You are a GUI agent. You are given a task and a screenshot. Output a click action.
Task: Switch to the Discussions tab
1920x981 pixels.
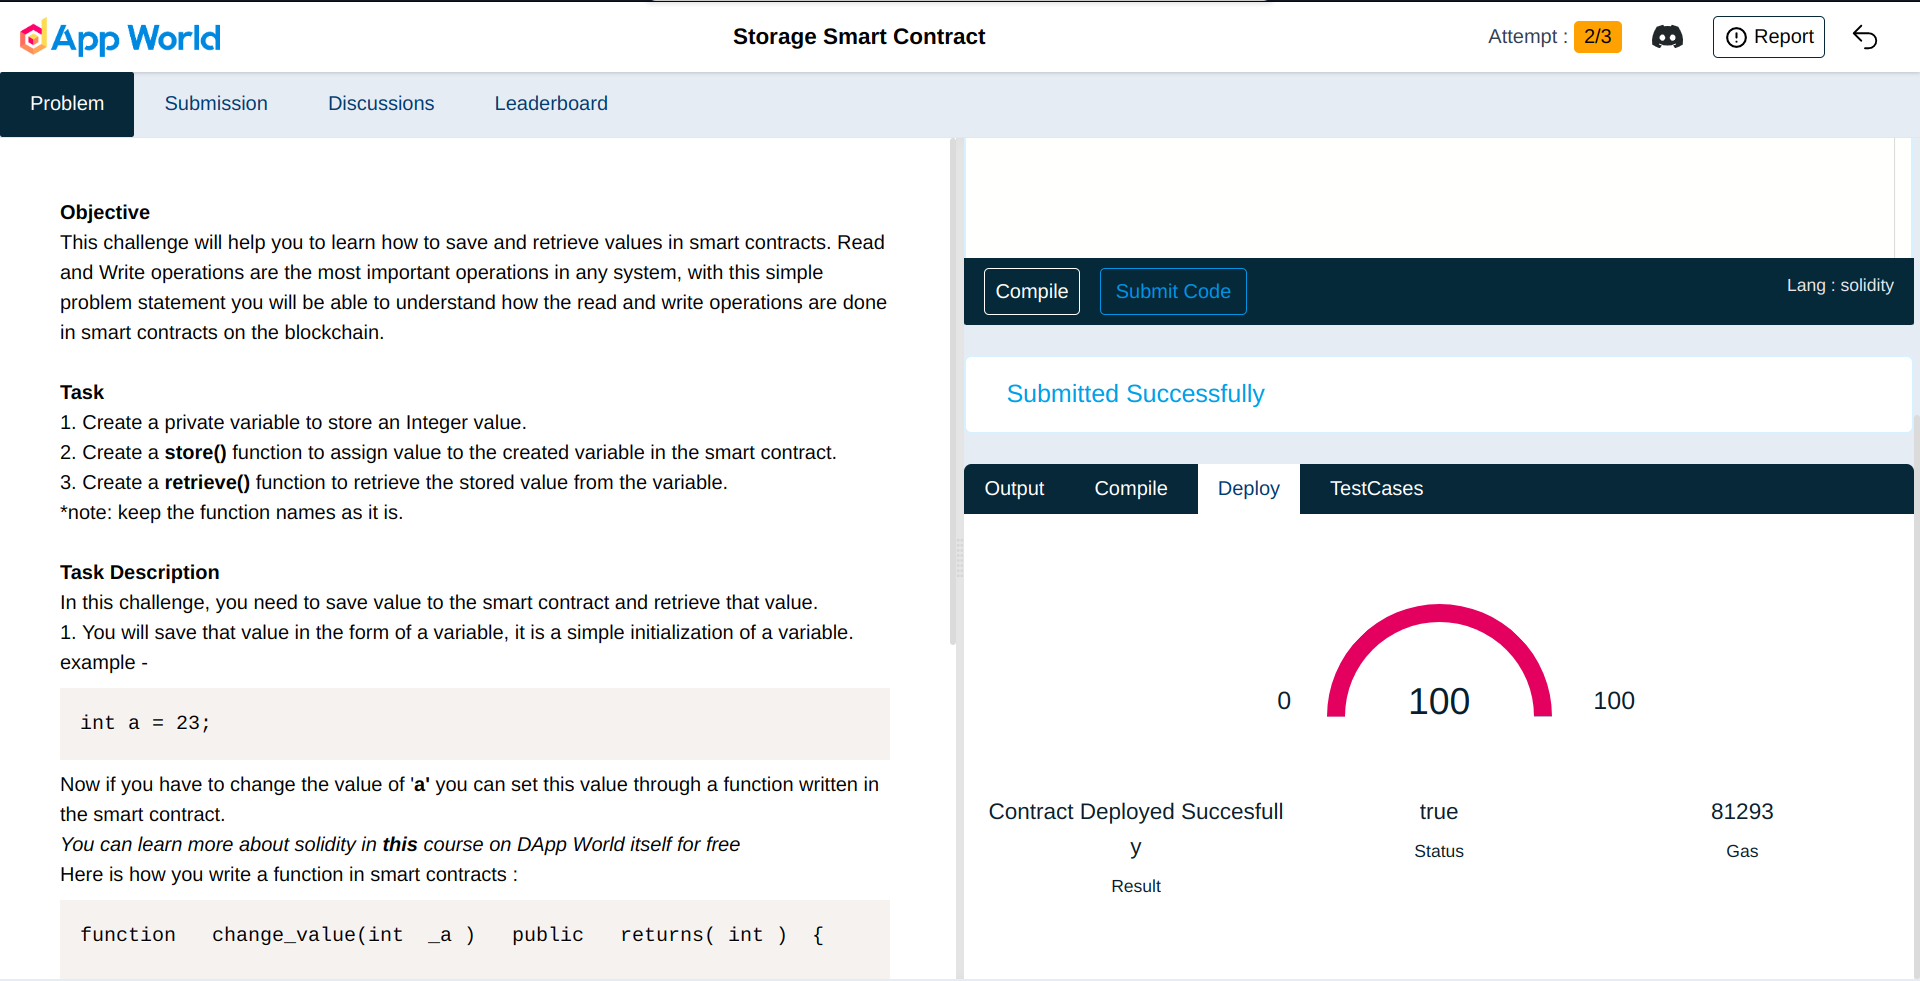[x=381, y=104]
